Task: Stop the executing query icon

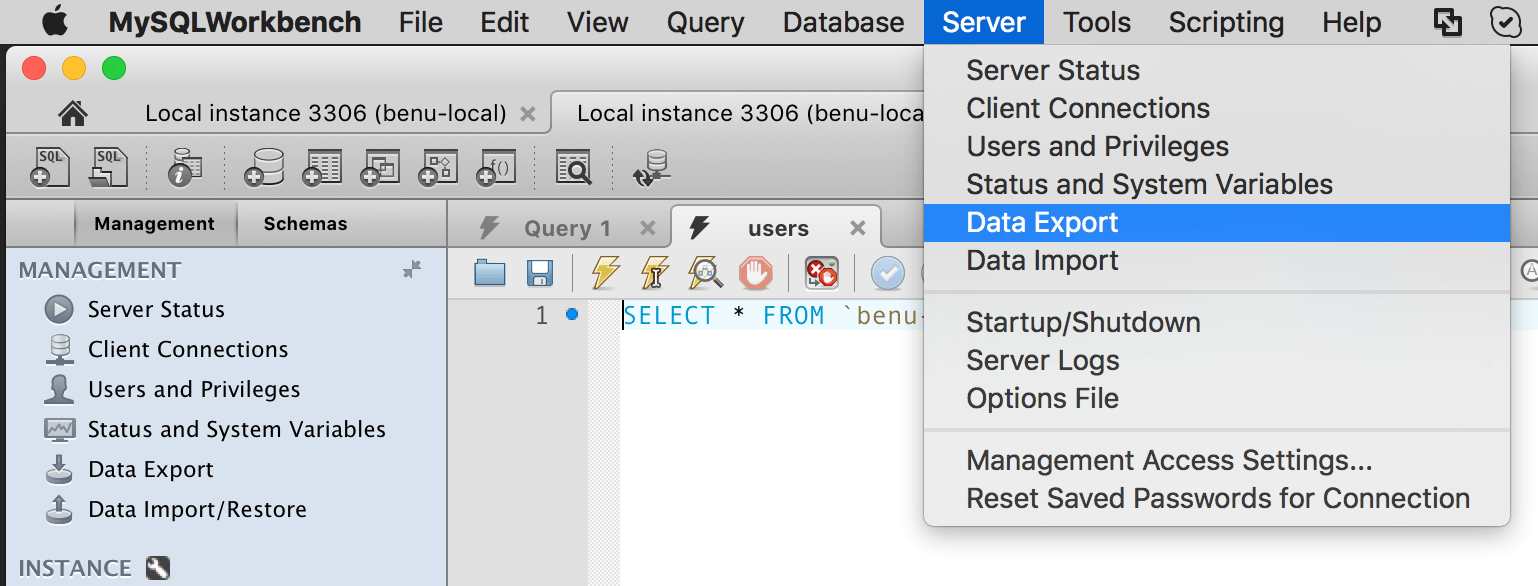Action: [x=756, y=272]
